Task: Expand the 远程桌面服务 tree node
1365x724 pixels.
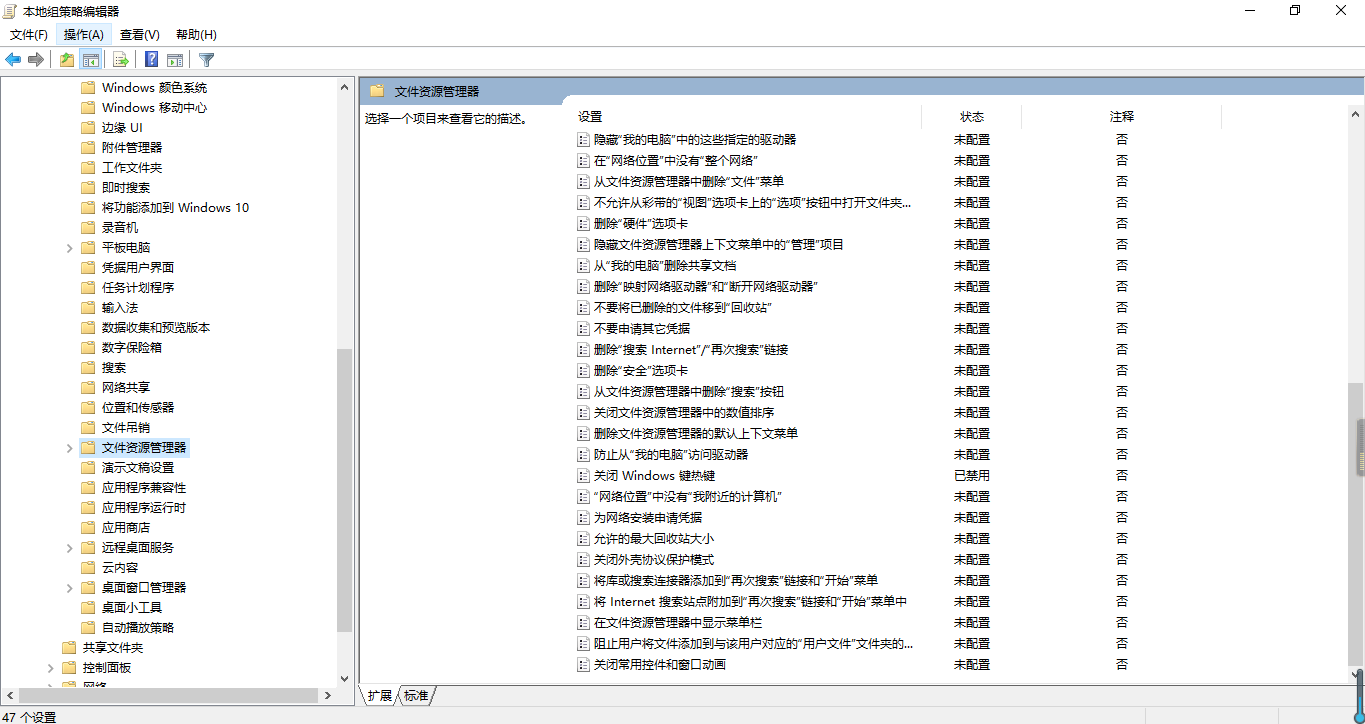Action: 69,548
